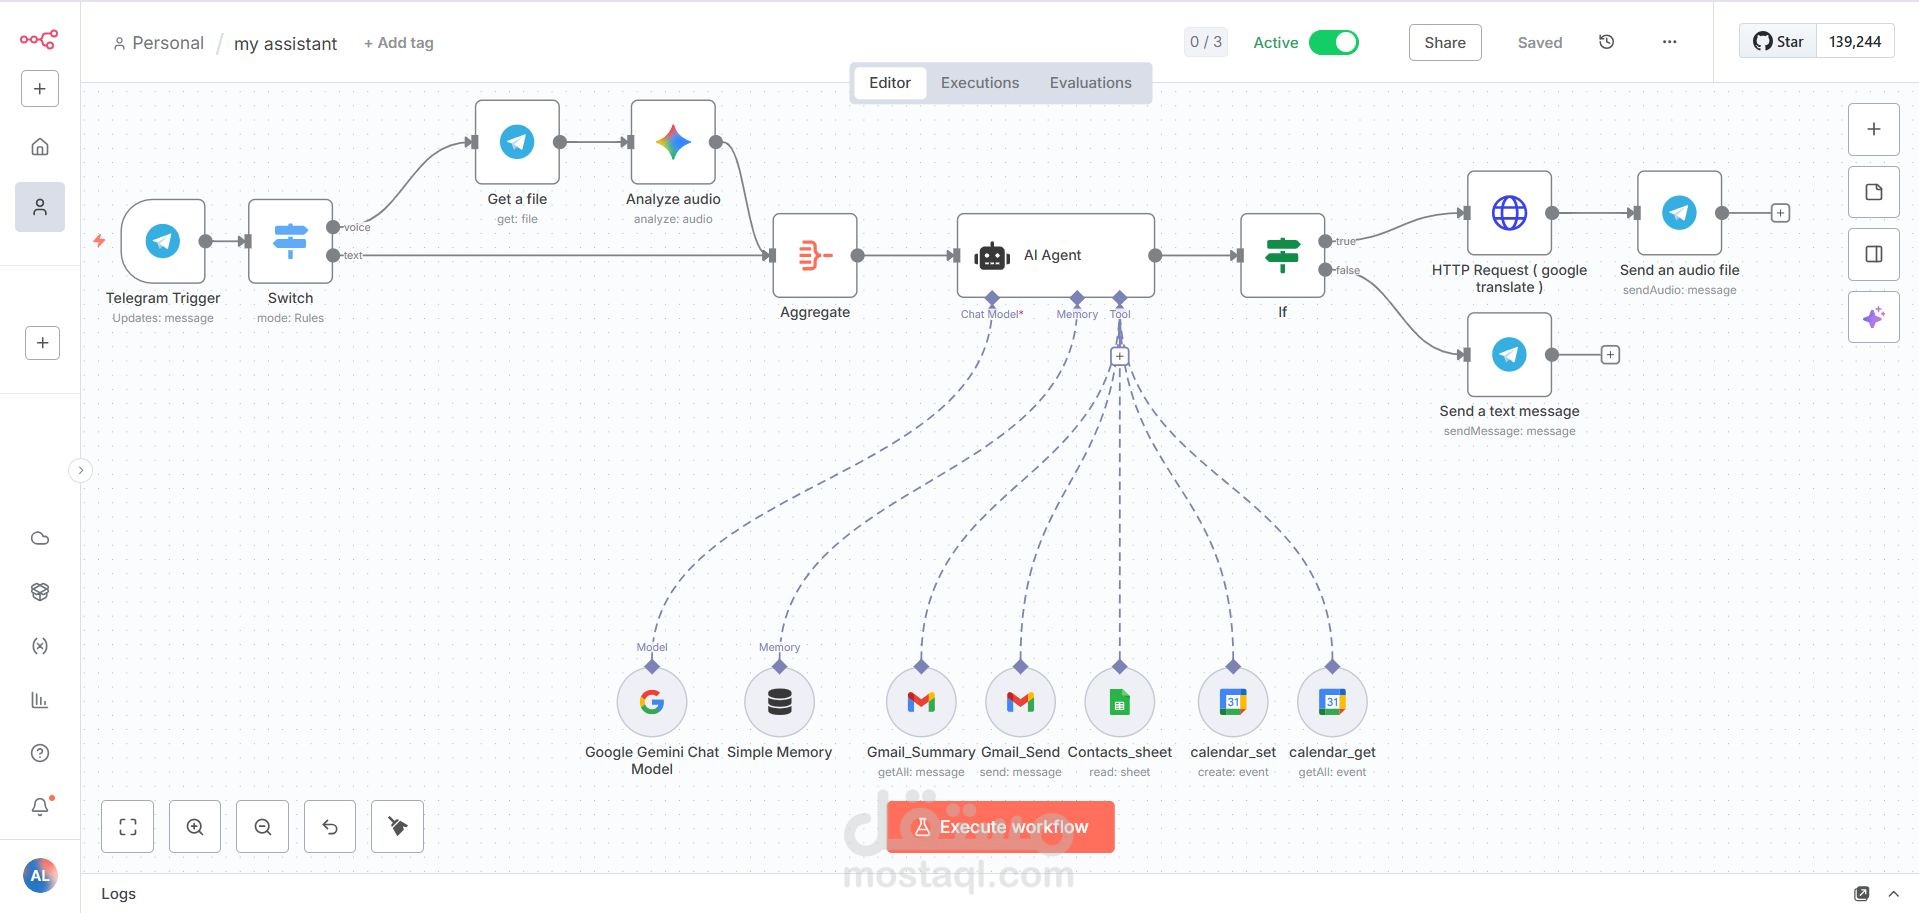Open the Personal project breadcrumb
This screenshot has height=913, width=1919.
tap(158, 43)
